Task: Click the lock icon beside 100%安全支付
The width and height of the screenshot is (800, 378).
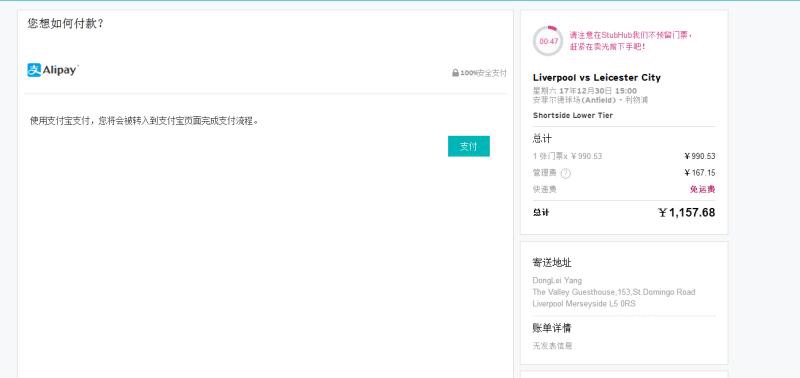Action: [455, 73]
